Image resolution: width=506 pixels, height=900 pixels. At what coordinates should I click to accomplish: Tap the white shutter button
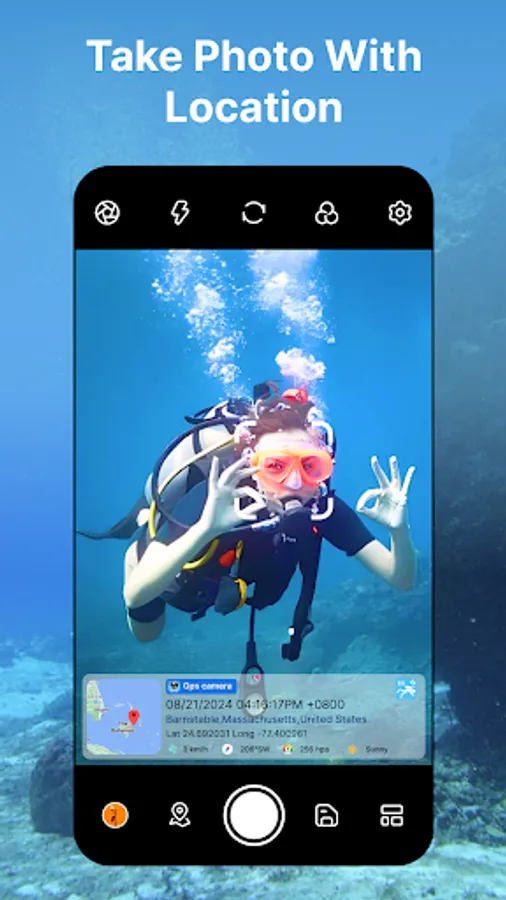click(x=254, y=815)
